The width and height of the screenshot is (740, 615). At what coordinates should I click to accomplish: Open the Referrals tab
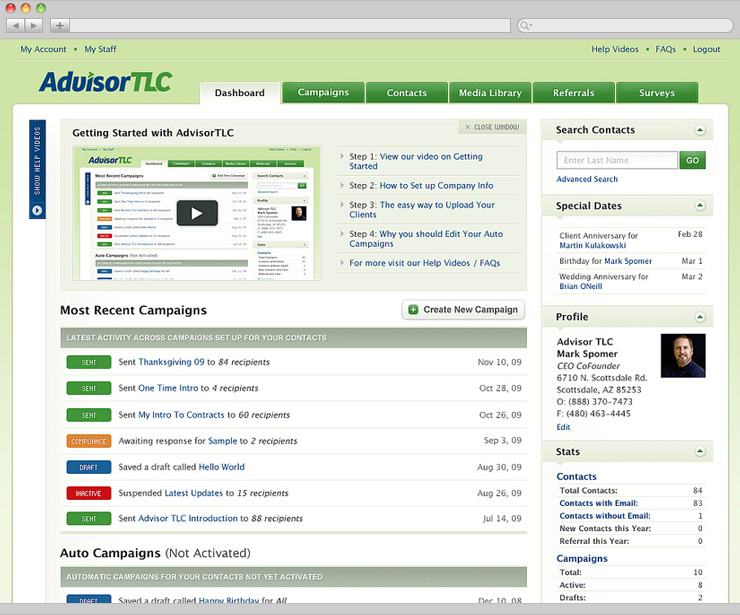573,93
